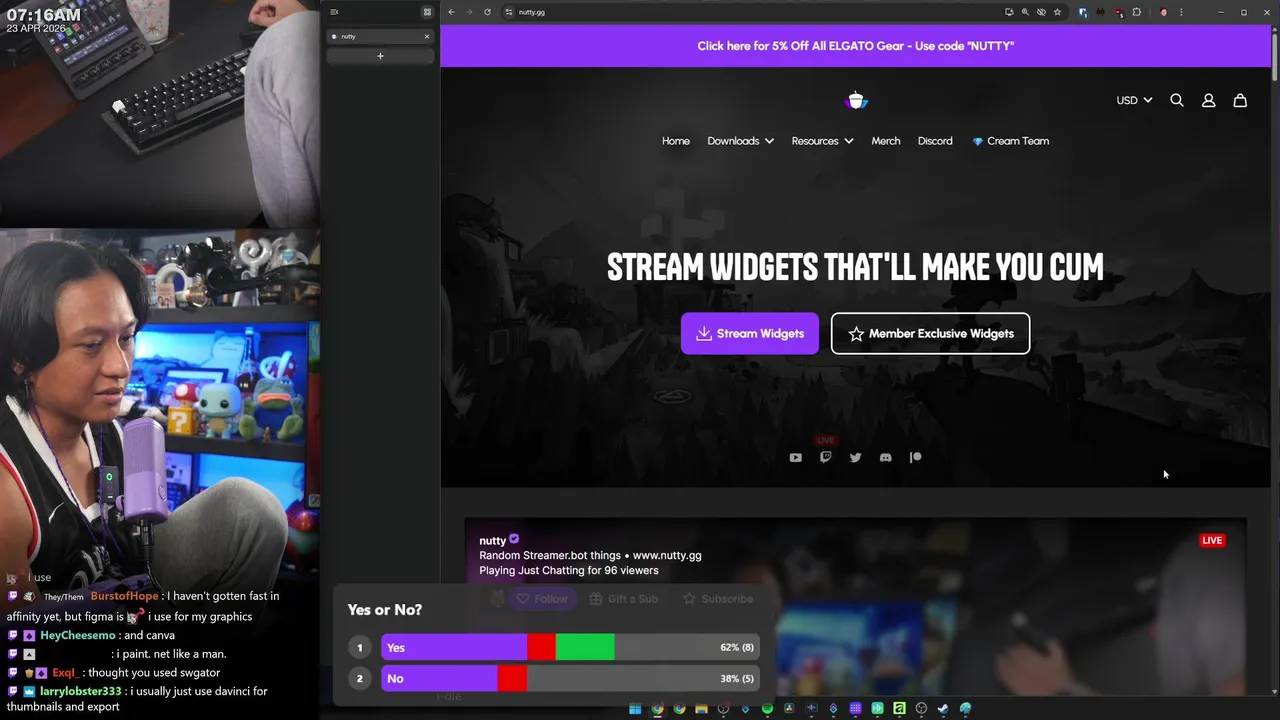Click the sidebar tab grid icon
1280x720 pixels.
pos(427,12)
